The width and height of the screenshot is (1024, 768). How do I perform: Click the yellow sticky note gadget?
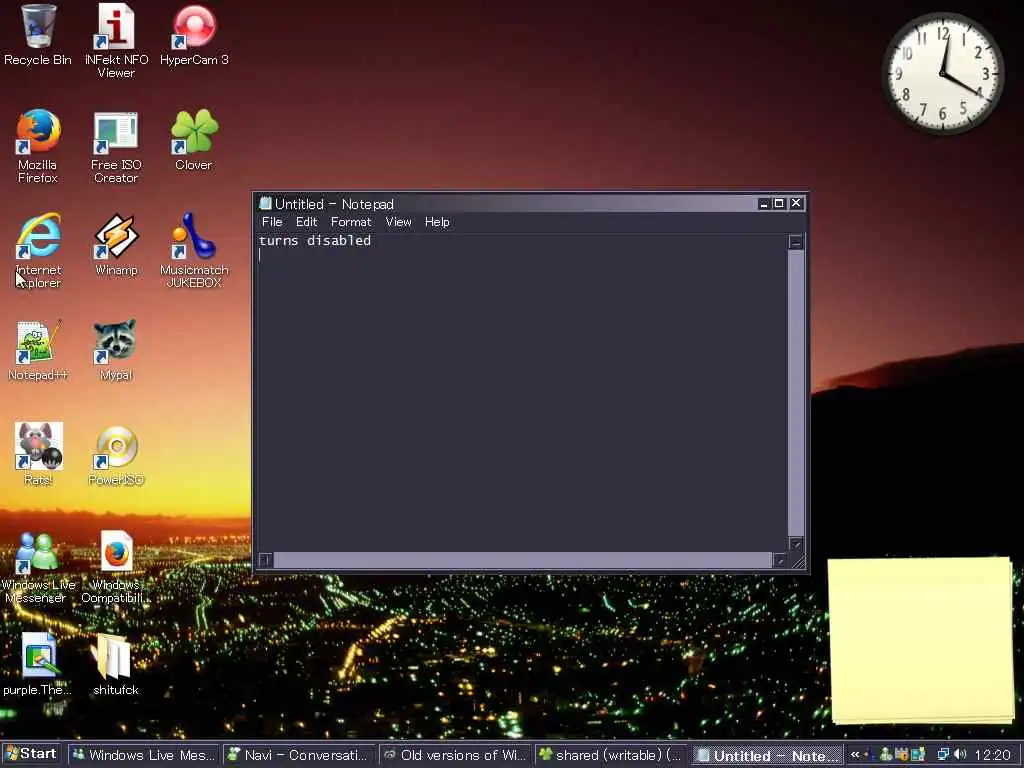921,640
